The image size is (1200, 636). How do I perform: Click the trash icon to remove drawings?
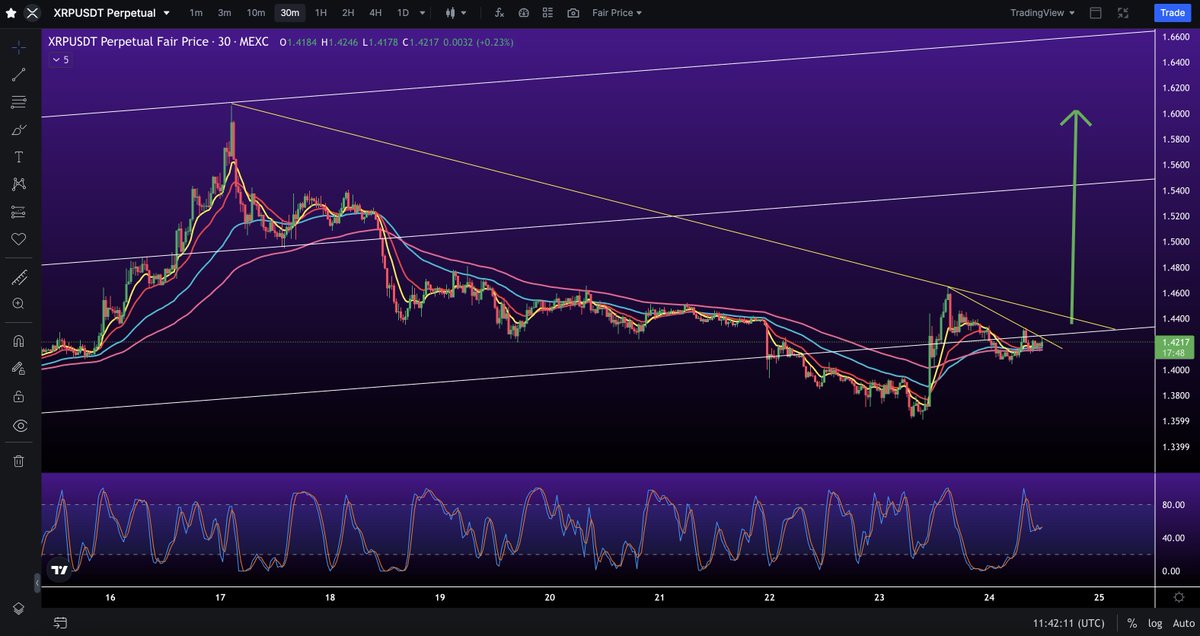[18, 461]
